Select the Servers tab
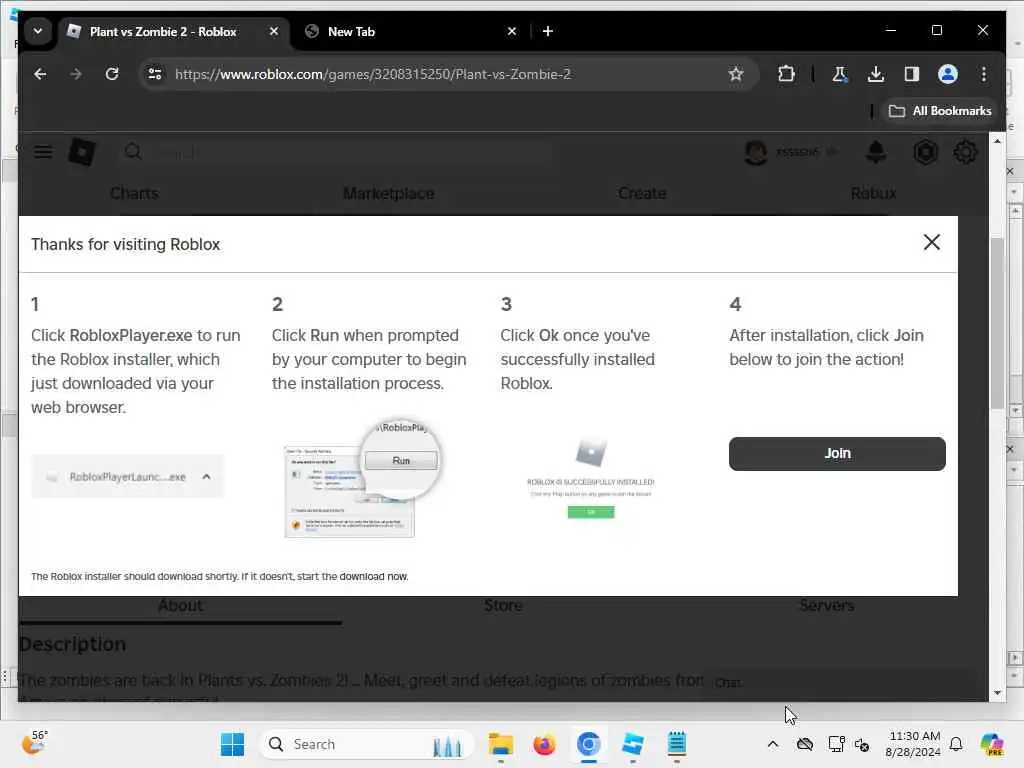Image resolution: width=1024 pixels, height=768 pixels. pos(826,606)
